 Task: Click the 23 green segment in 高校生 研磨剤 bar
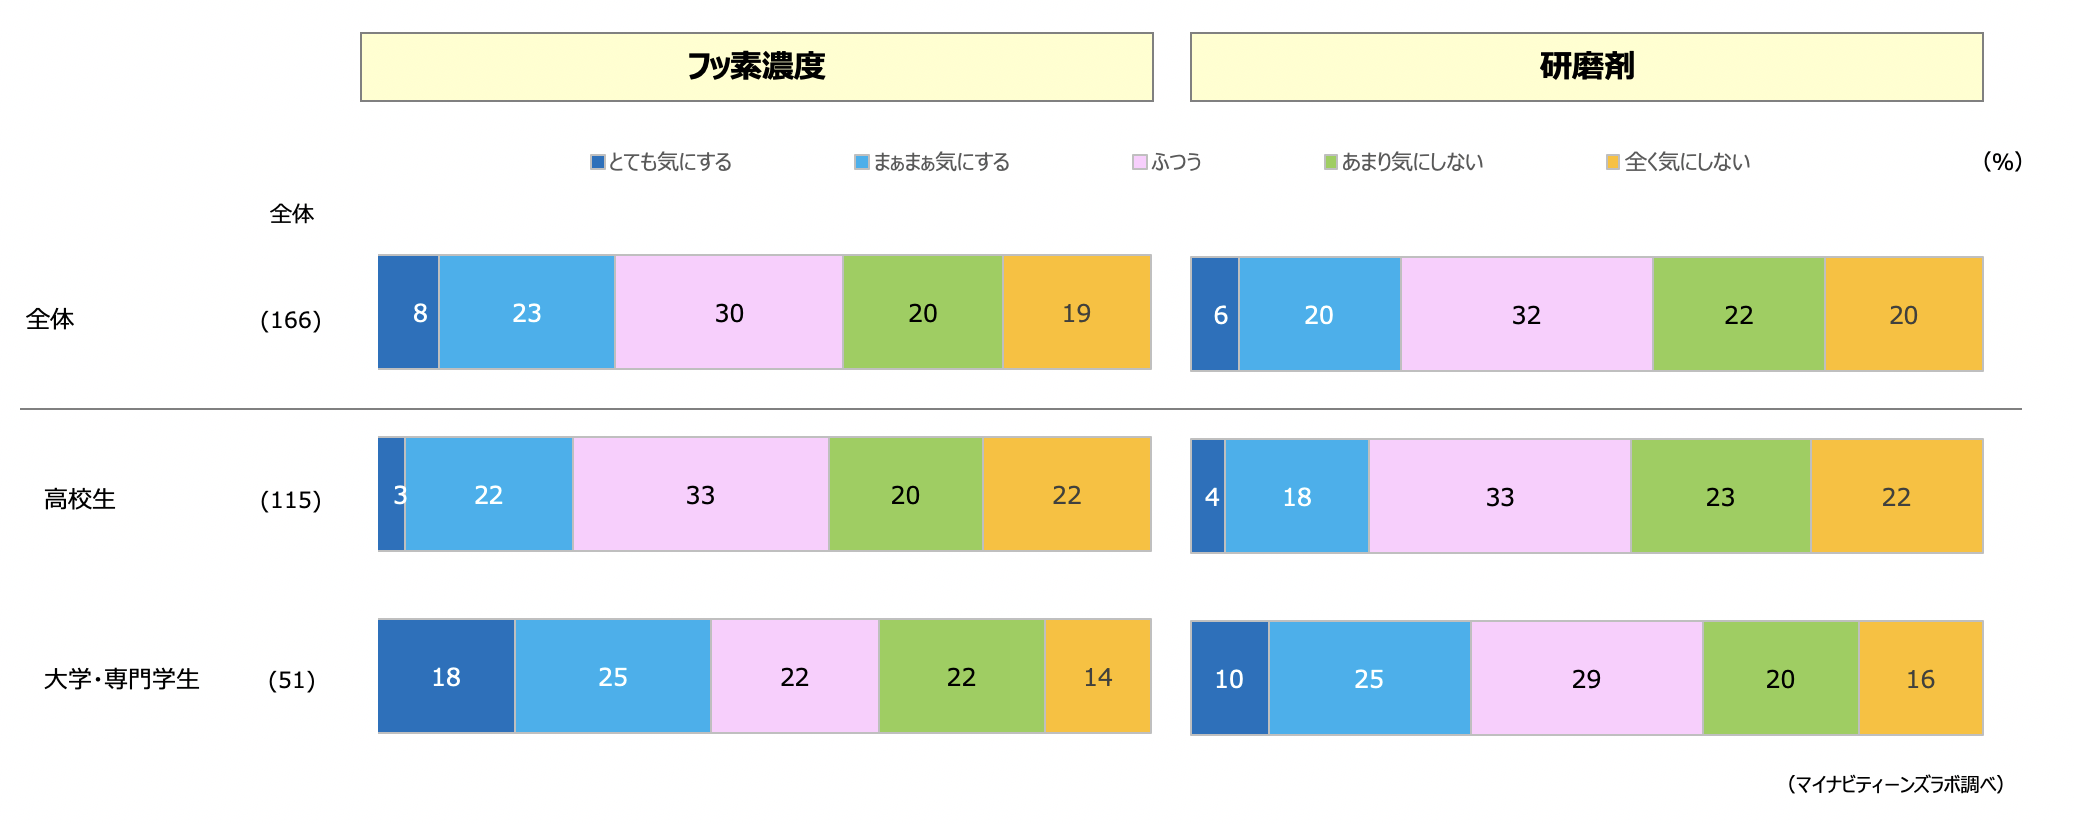pos(1721,496)
